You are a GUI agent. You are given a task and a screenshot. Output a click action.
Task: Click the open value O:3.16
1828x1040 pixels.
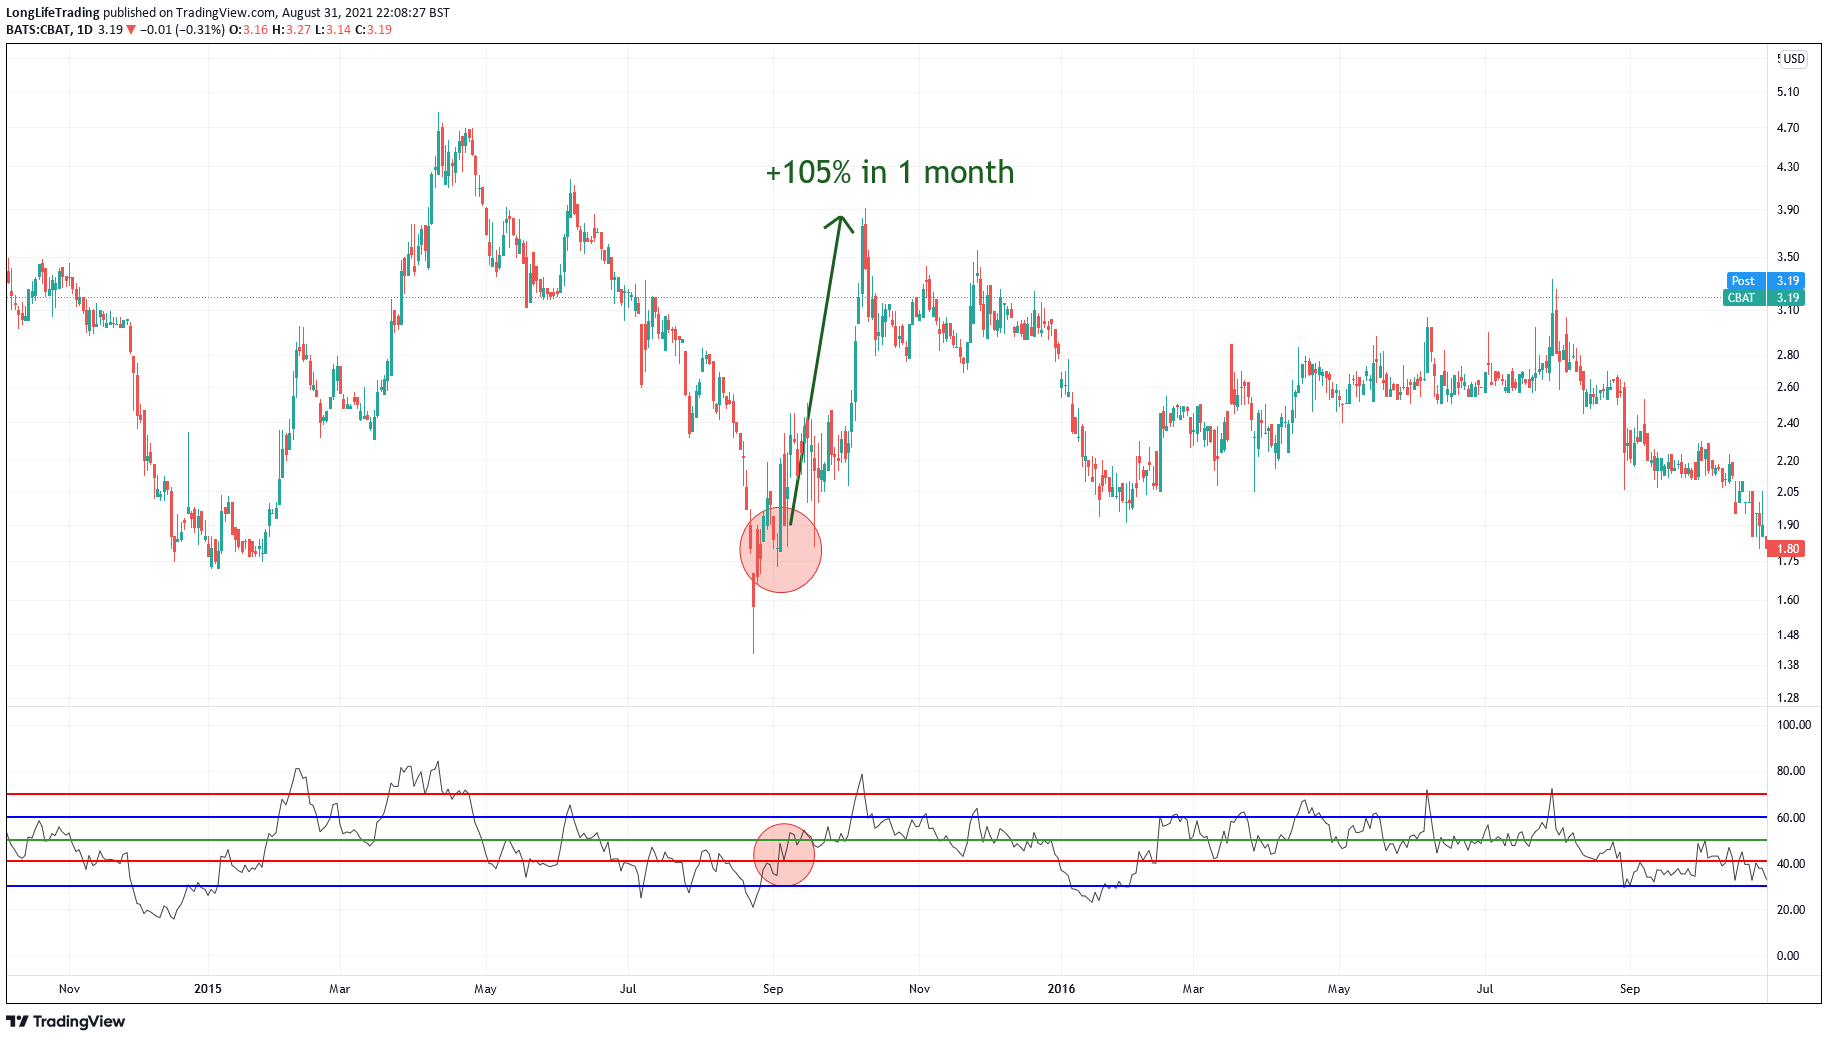(x=249, y=30)
